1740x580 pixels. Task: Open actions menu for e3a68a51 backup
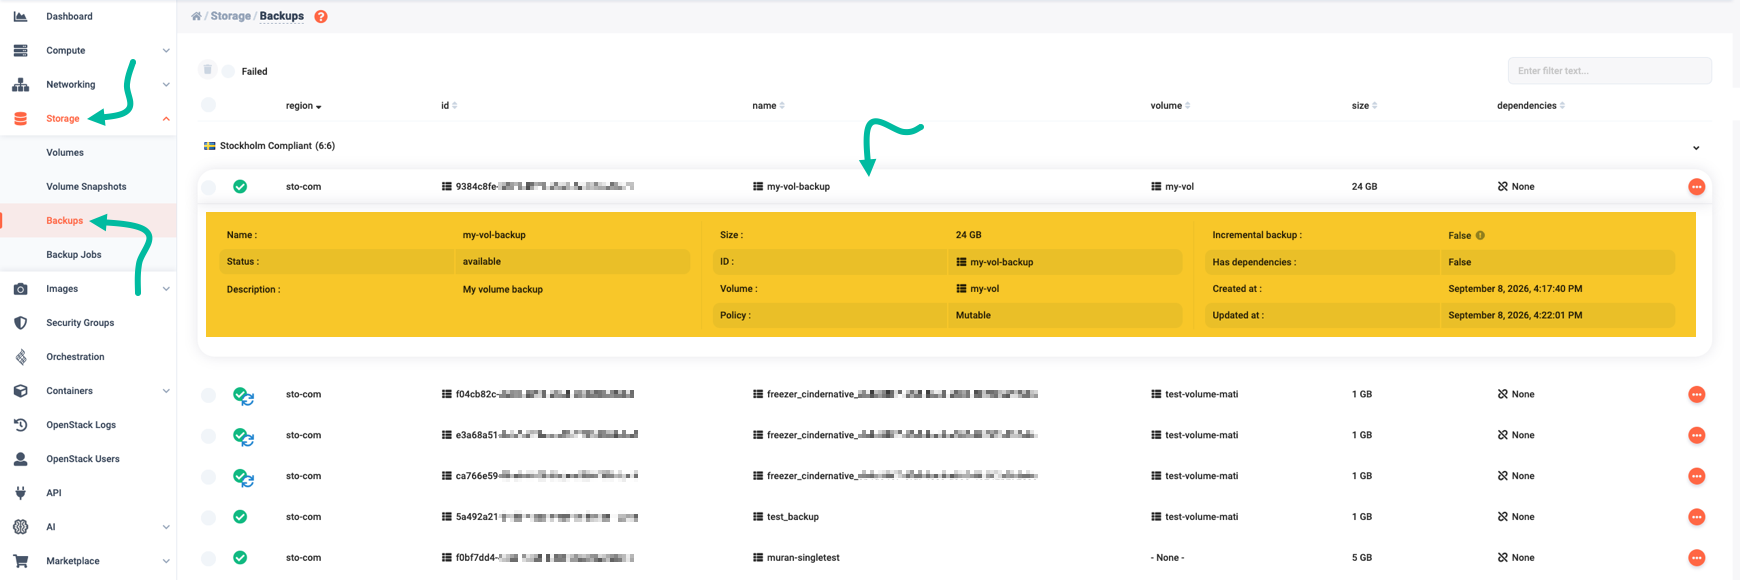tap(1696, 435)
